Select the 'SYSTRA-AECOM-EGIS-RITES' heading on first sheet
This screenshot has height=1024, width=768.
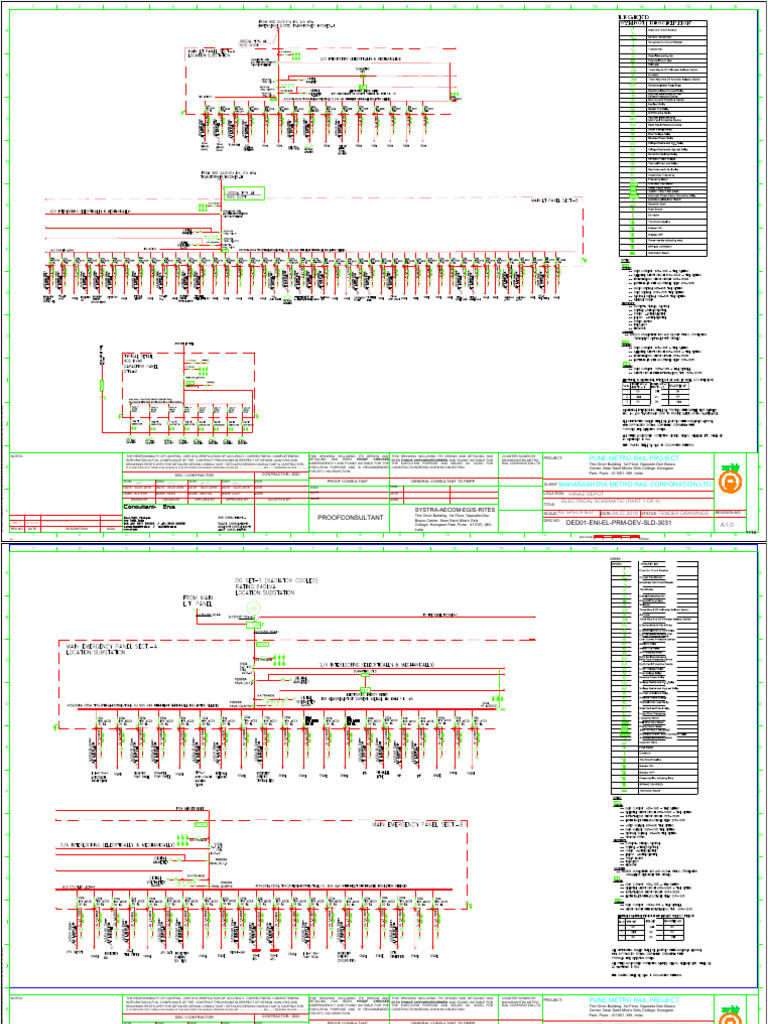coord(455,509)
